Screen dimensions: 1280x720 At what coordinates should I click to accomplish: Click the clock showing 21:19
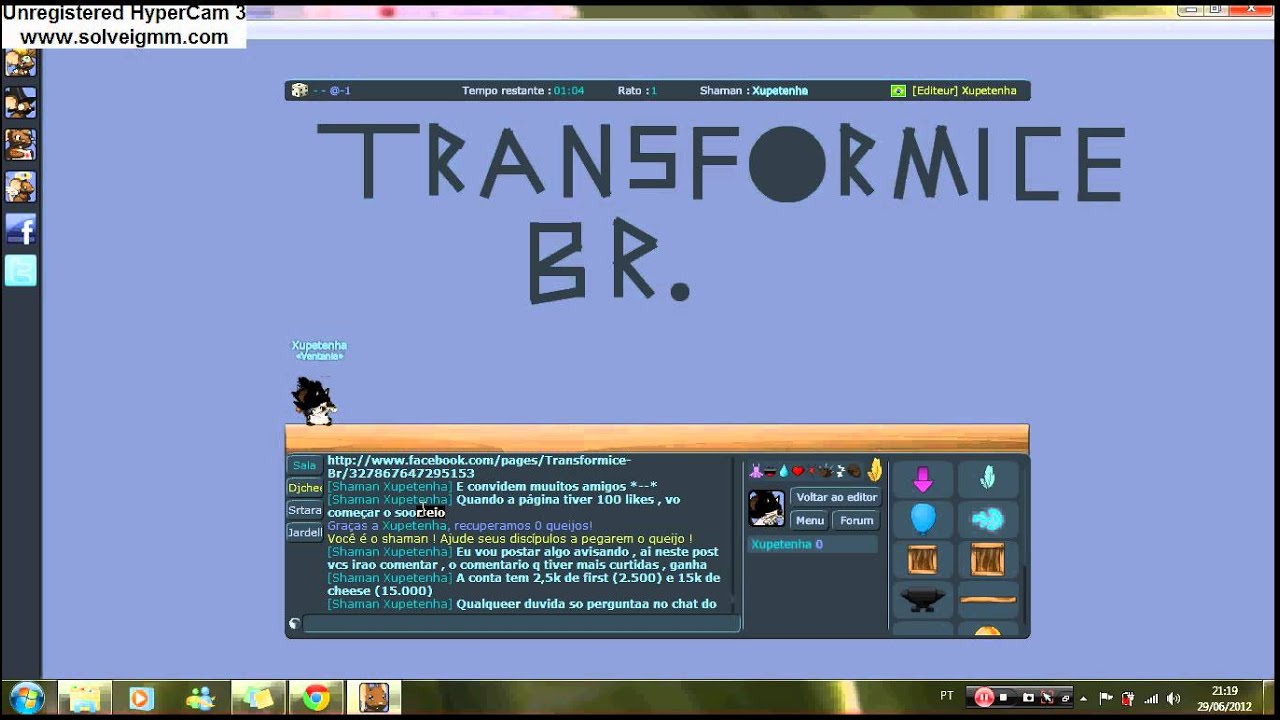[x=1224, y=690]
